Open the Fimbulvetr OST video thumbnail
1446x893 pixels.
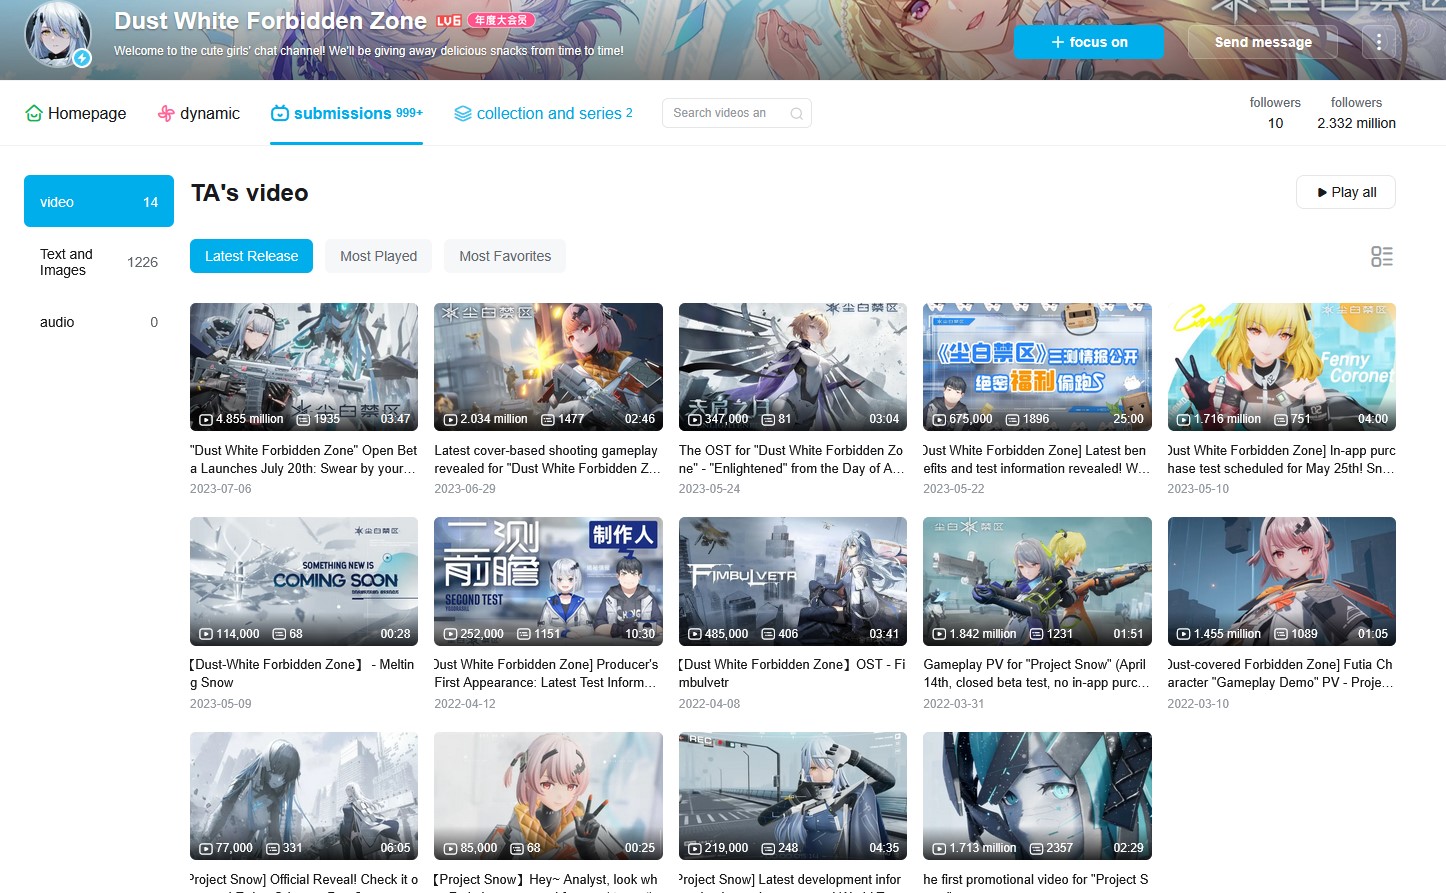pos(793,581)
